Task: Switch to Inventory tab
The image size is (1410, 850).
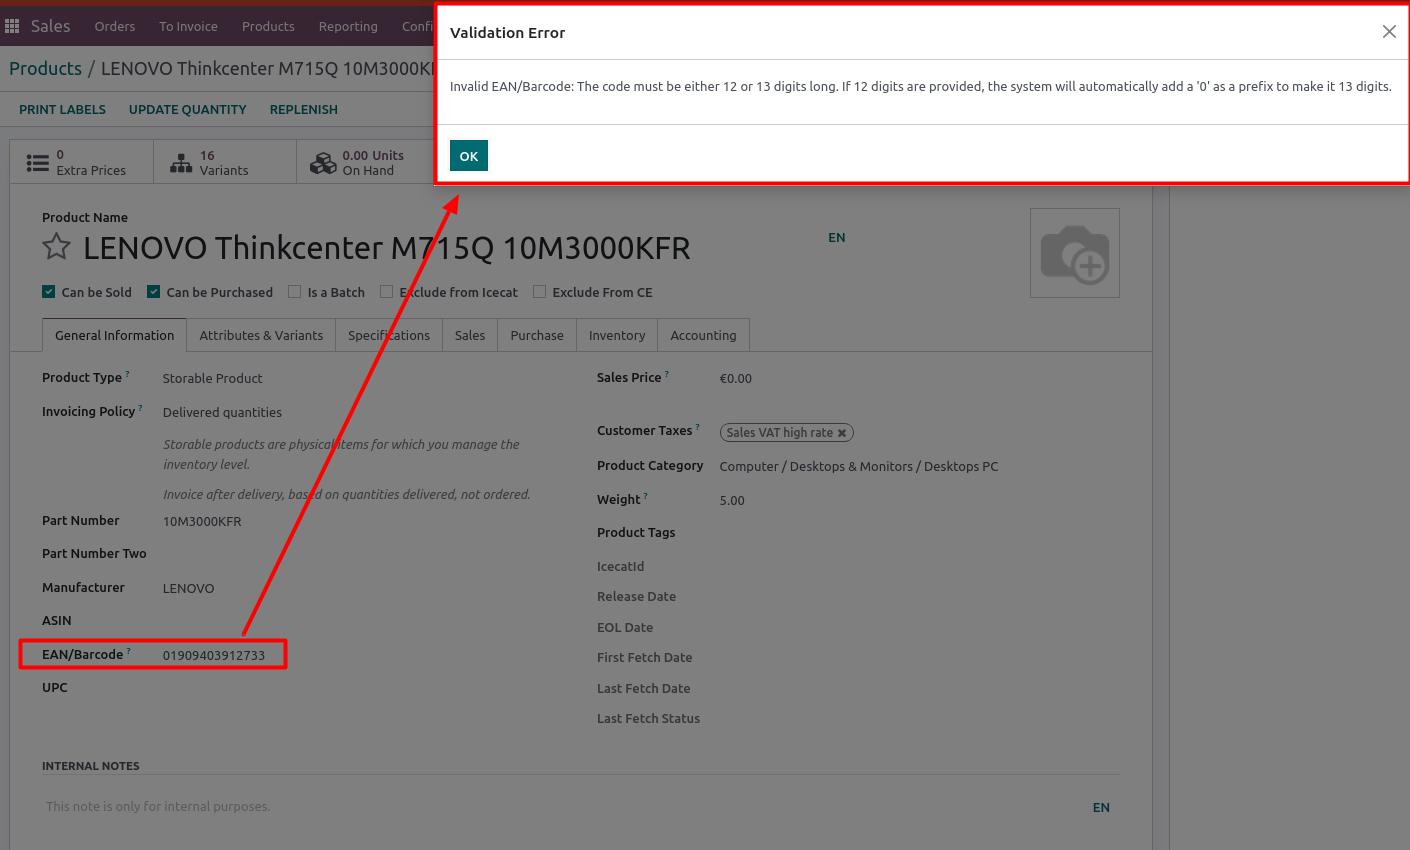Action: click(x=617, y=335)
